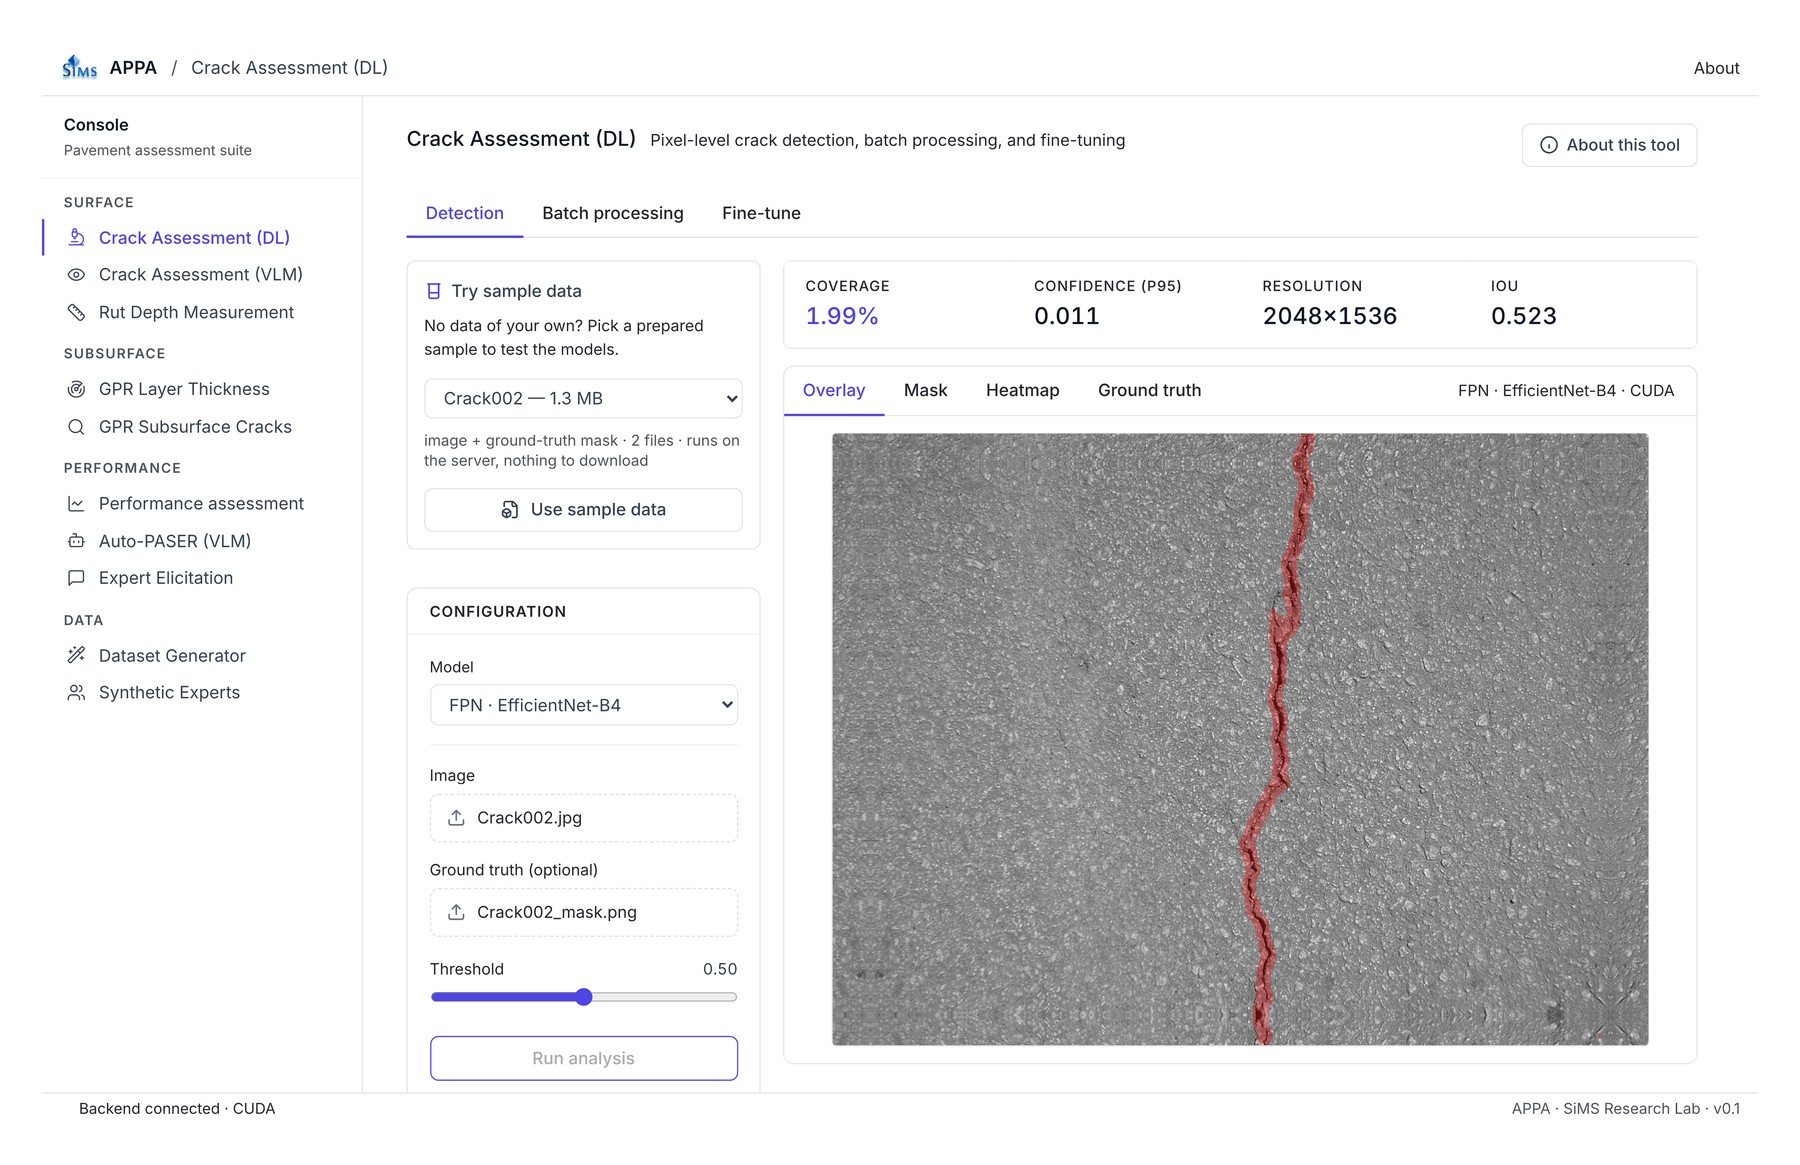Click the file icon in Use sample data
The width and height of the screenshot is (1800, 1165).
click(x=510, y=510)
